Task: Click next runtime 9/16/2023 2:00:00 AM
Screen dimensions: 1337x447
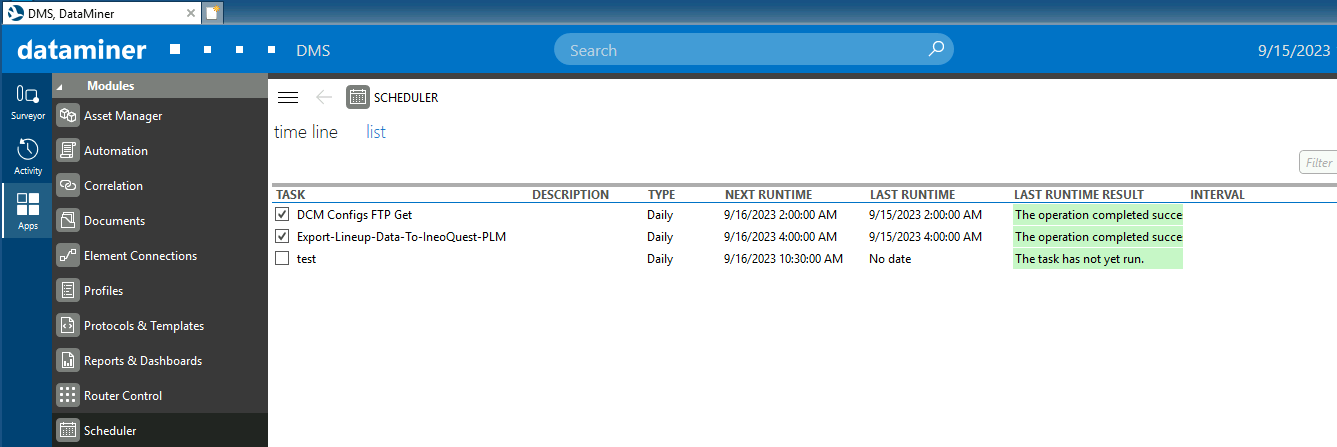Action: click(780, 214)
